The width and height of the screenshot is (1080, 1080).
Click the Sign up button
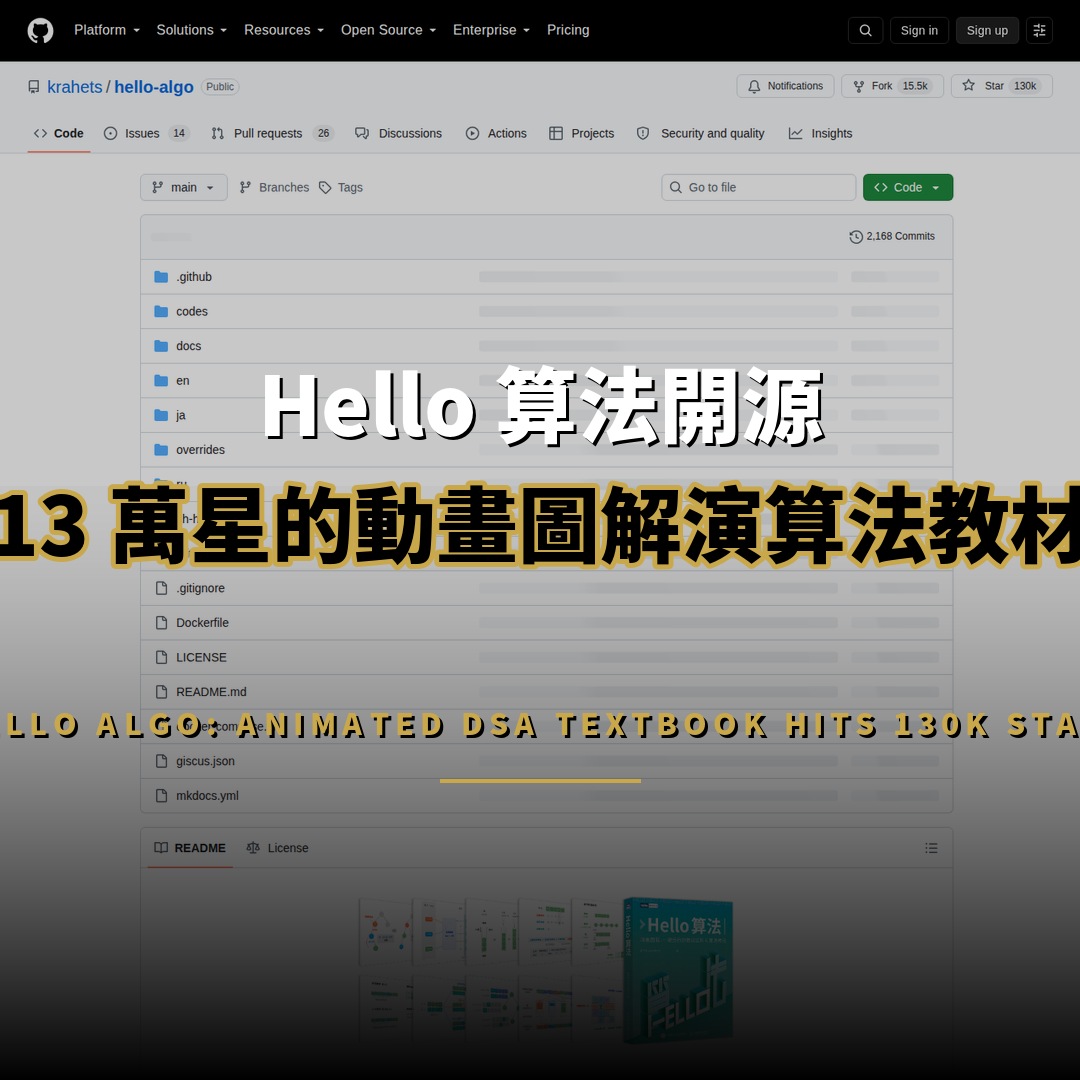(x=987, y=30)
